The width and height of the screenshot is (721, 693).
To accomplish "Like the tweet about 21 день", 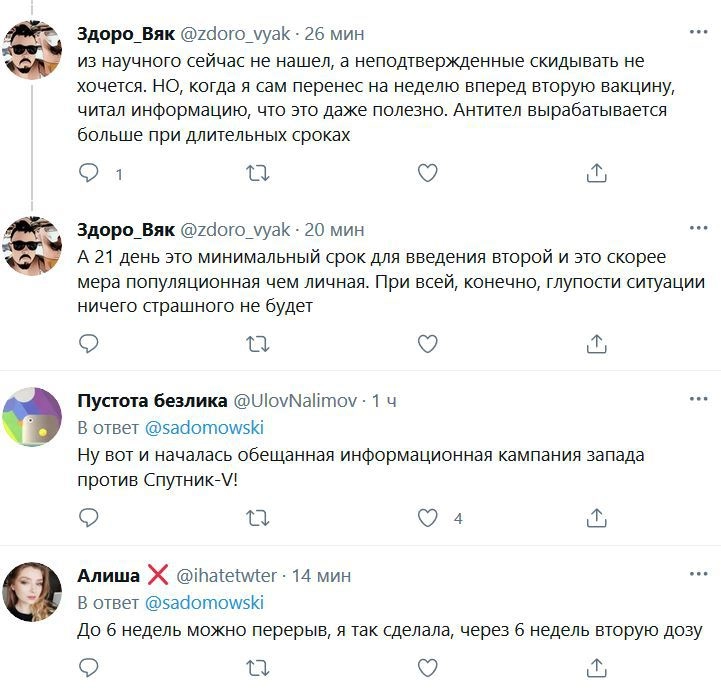I will pyautogui.click(x=427, y=344).
